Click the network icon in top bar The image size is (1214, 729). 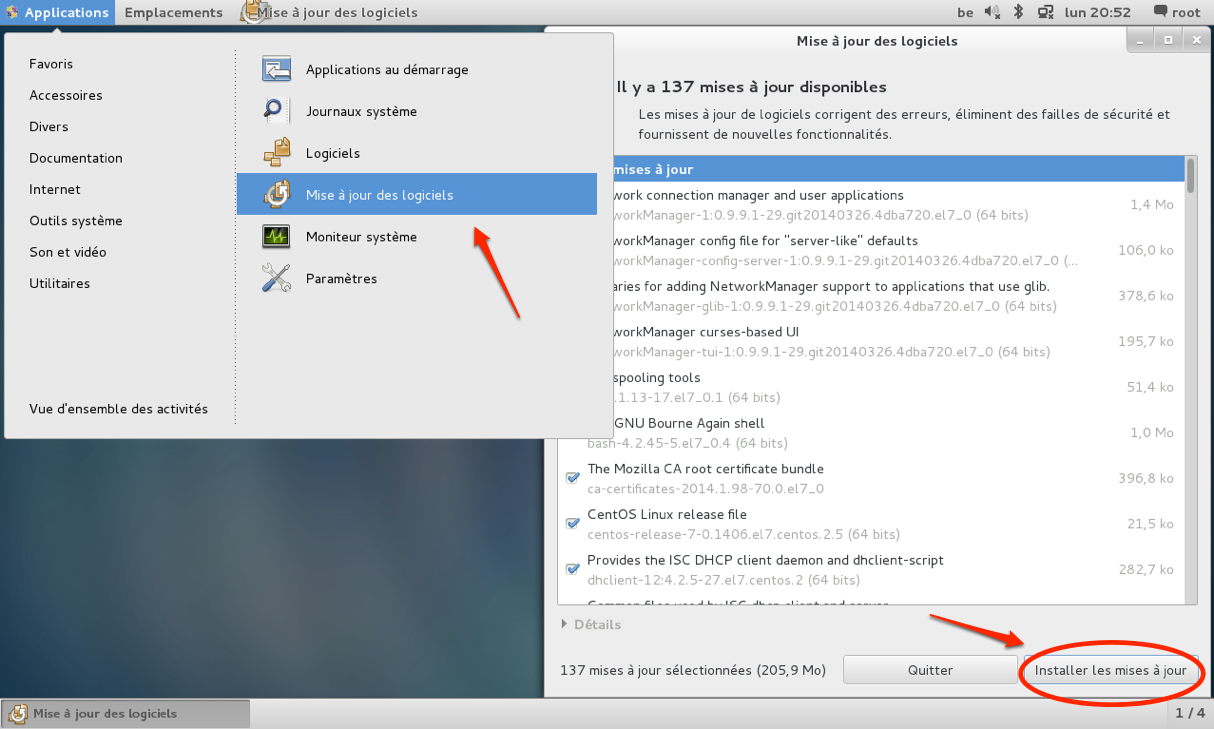tap(1046, 12)
